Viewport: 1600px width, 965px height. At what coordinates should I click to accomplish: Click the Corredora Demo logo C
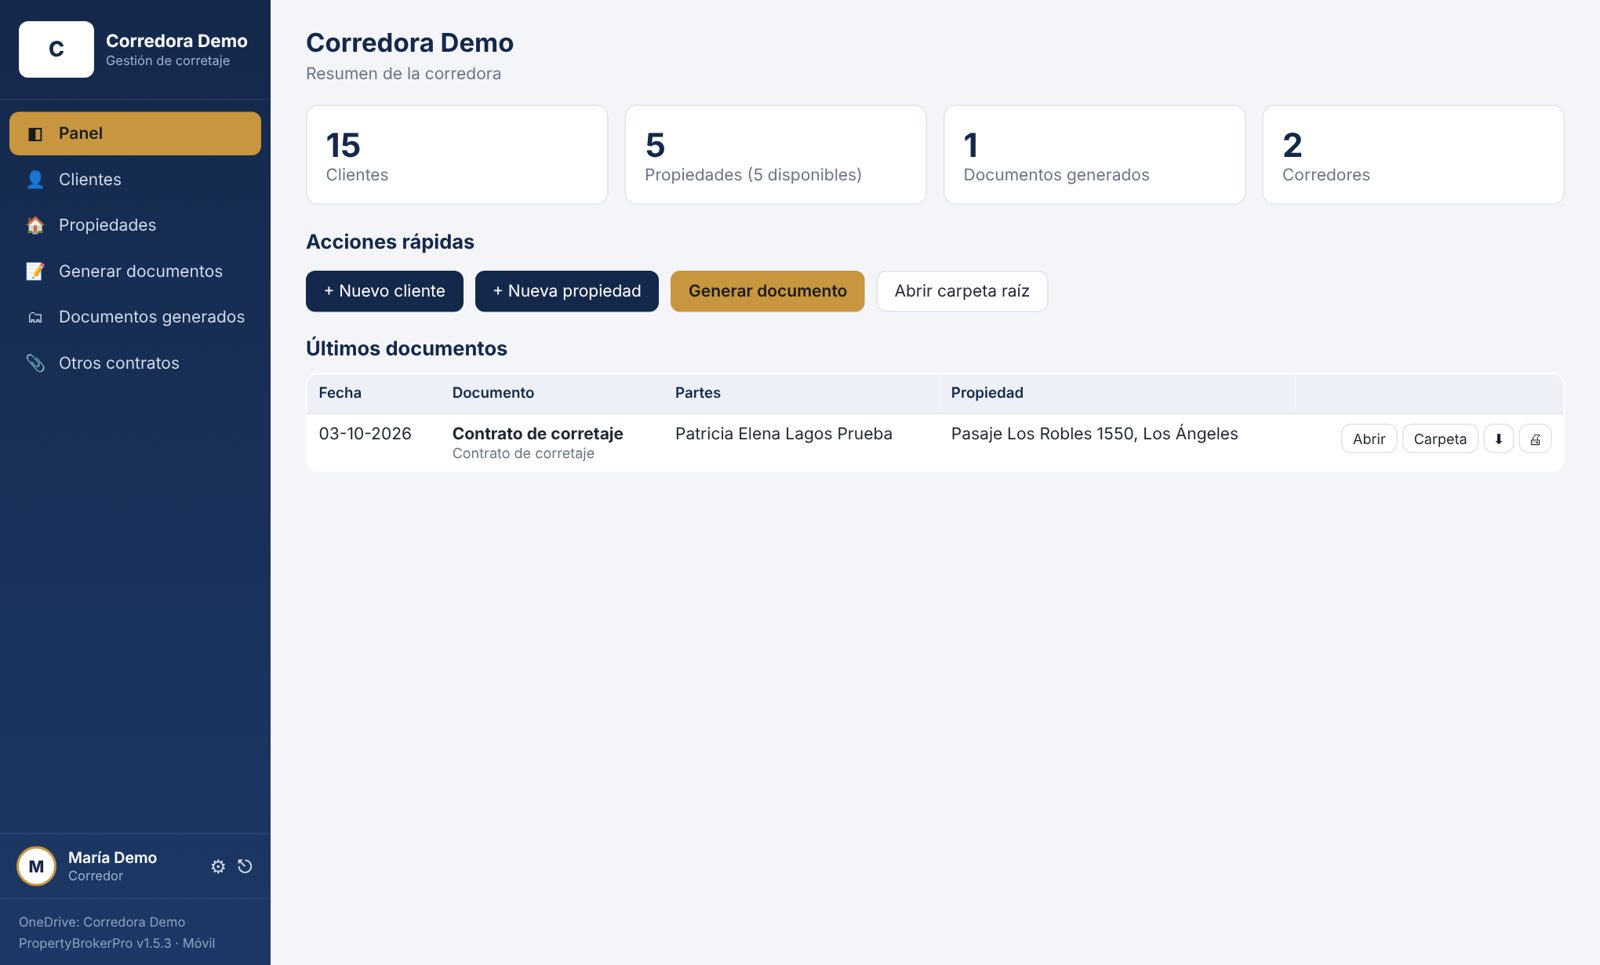[x=56, y=49]
